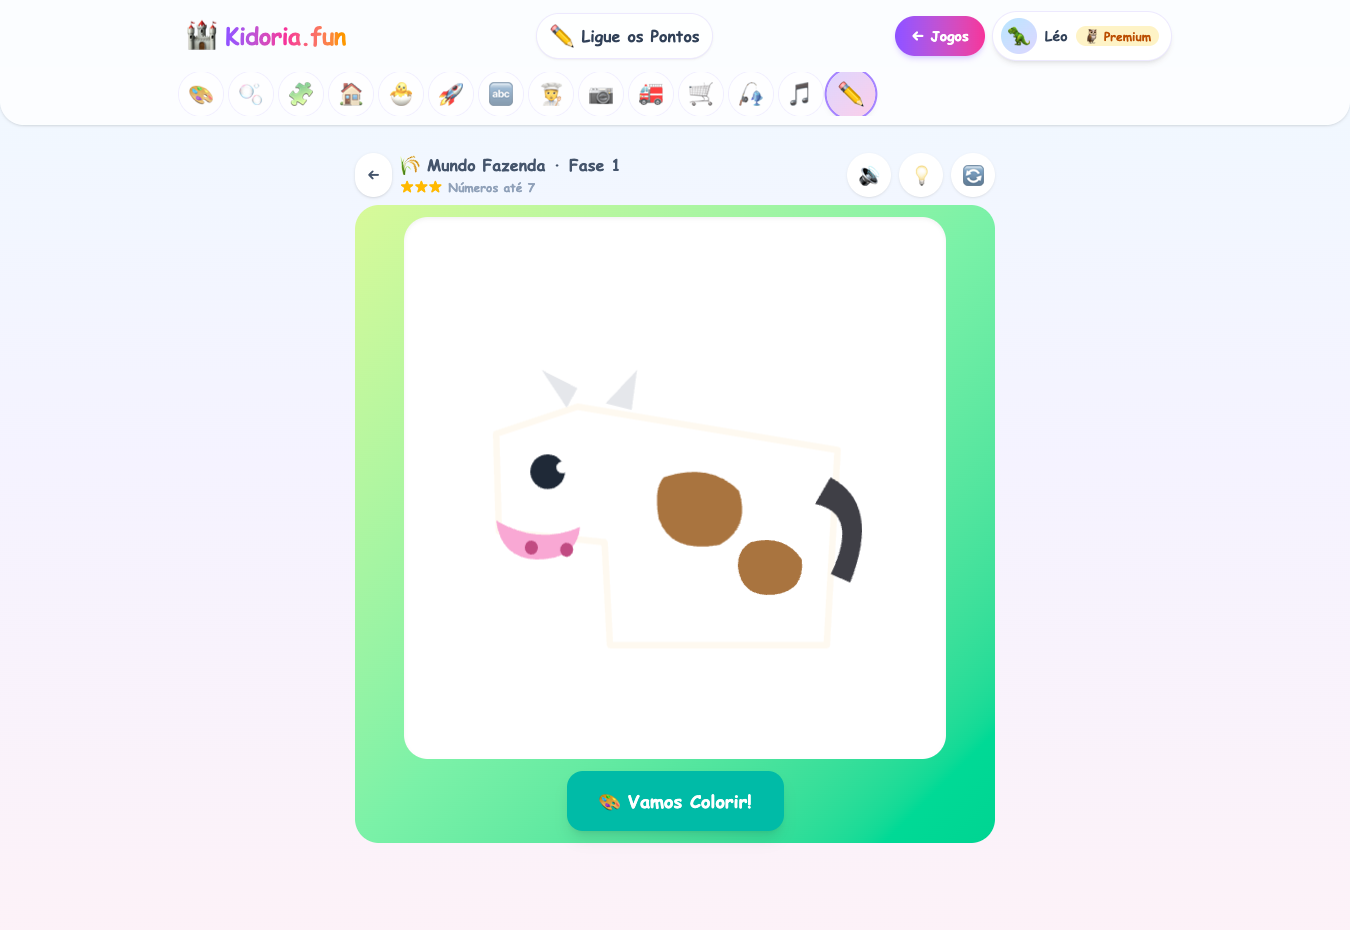This screenshot has width=1350, height=930.
Task: Open the paint palette game icon
Action: pyautogui.click(x=201, y=94)
